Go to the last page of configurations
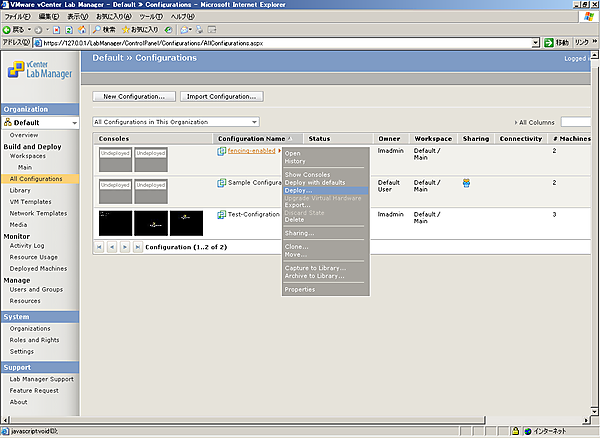This screenshot has width=600, height=438. click(136, 246)
